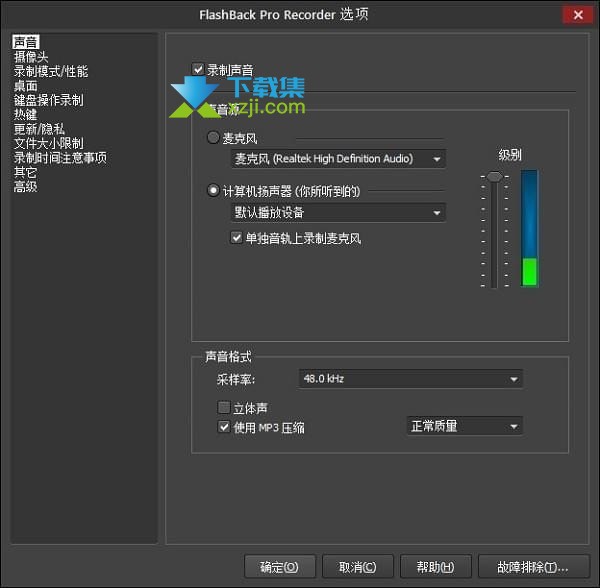Click the 取消(C) button
This screenshot has height=588, width=600.
358,567
